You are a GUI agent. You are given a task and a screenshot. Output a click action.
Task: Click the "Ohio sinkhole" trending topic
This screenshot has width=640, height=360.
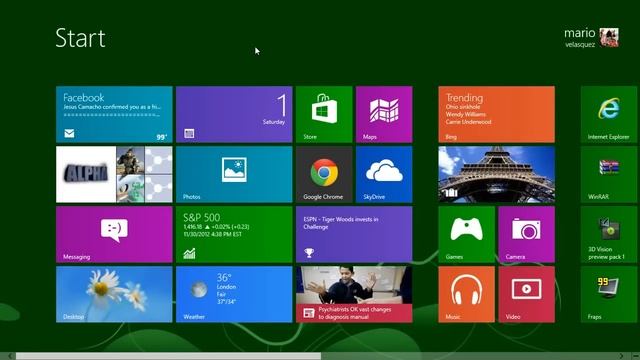click(x=463, y=107)
